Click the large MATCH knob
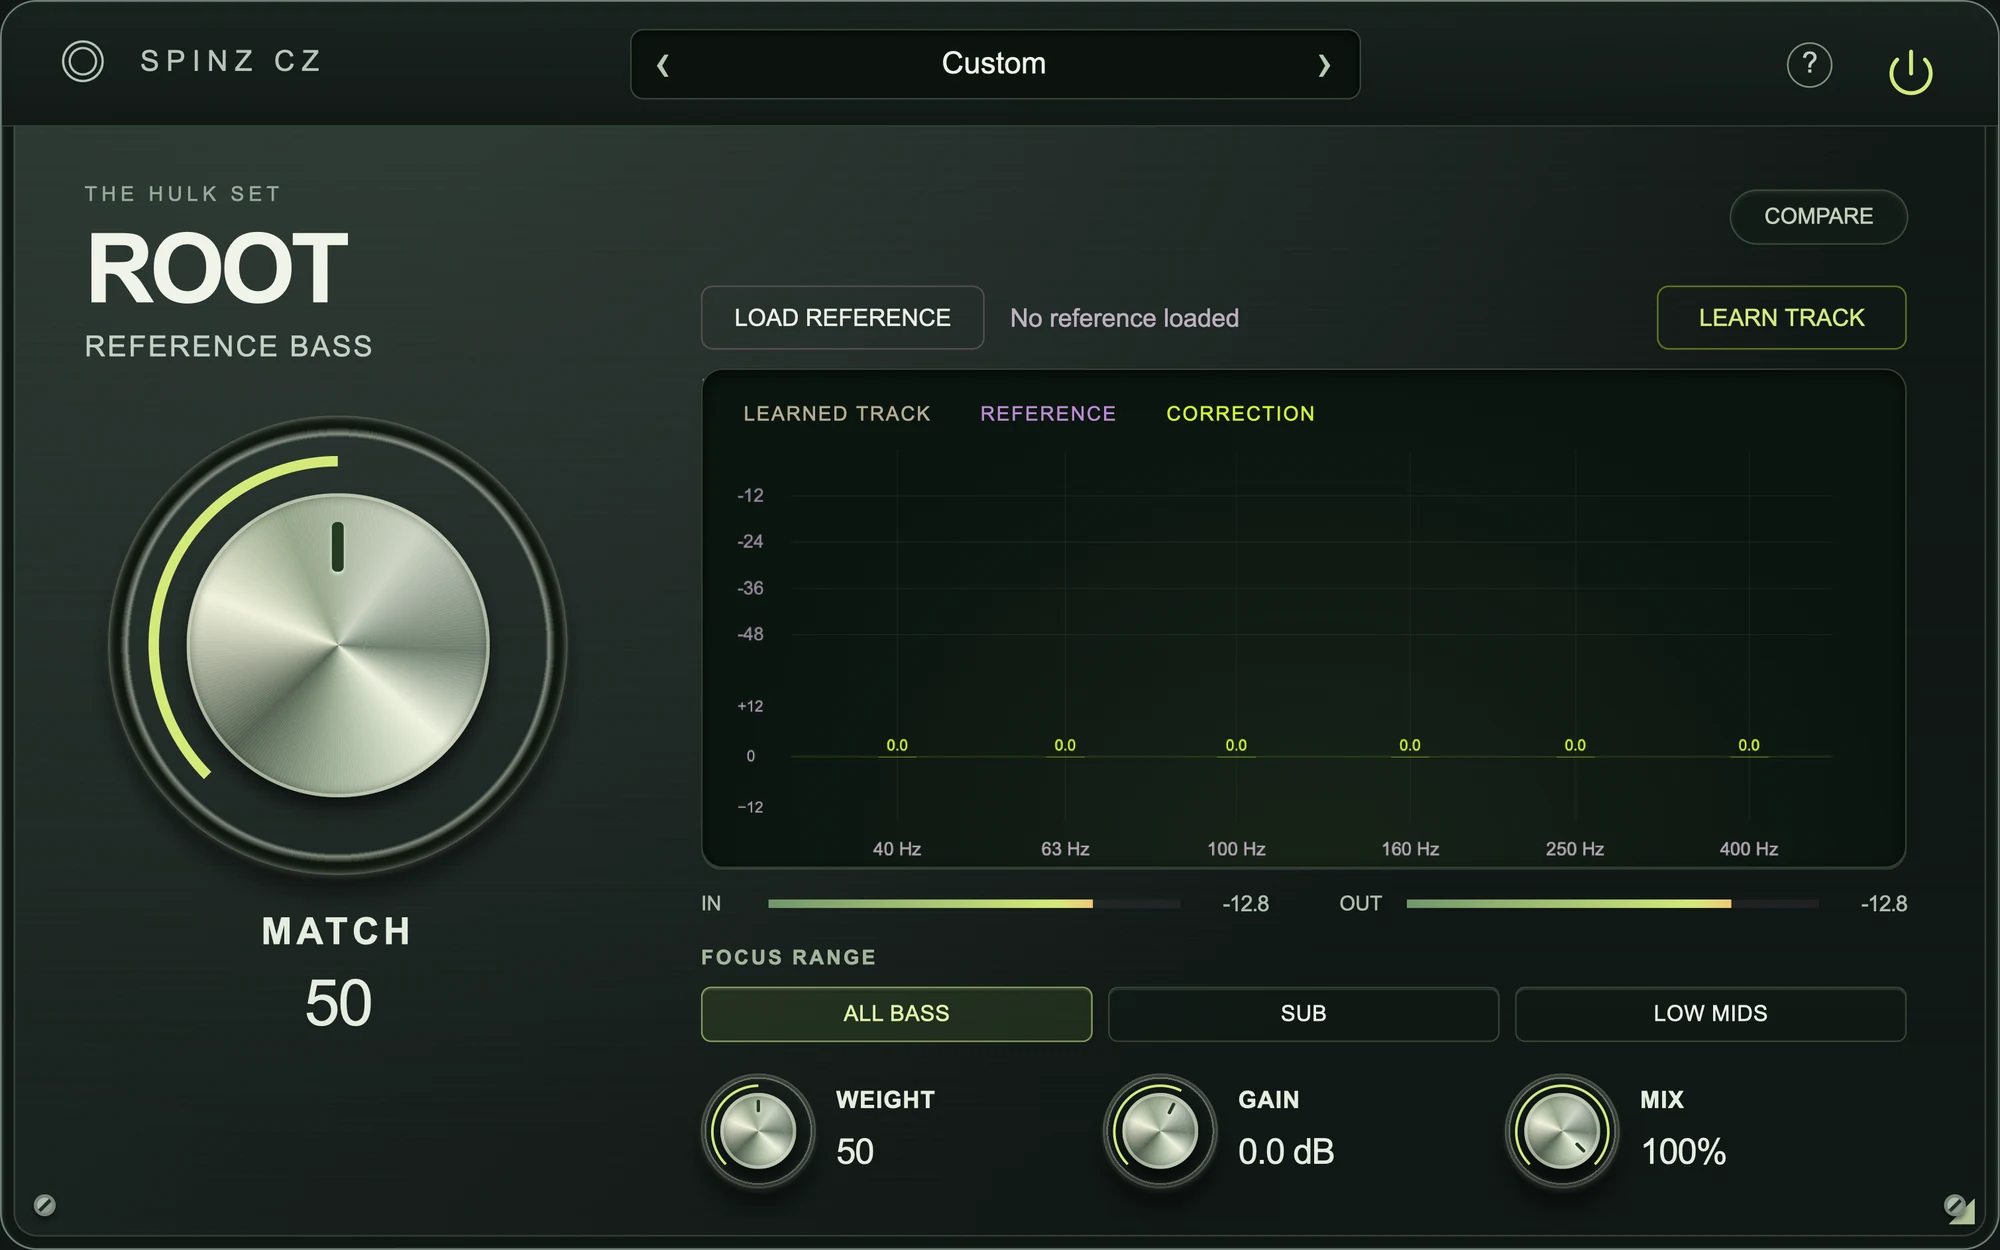Screen dimensions: 2000x1250 338,645
